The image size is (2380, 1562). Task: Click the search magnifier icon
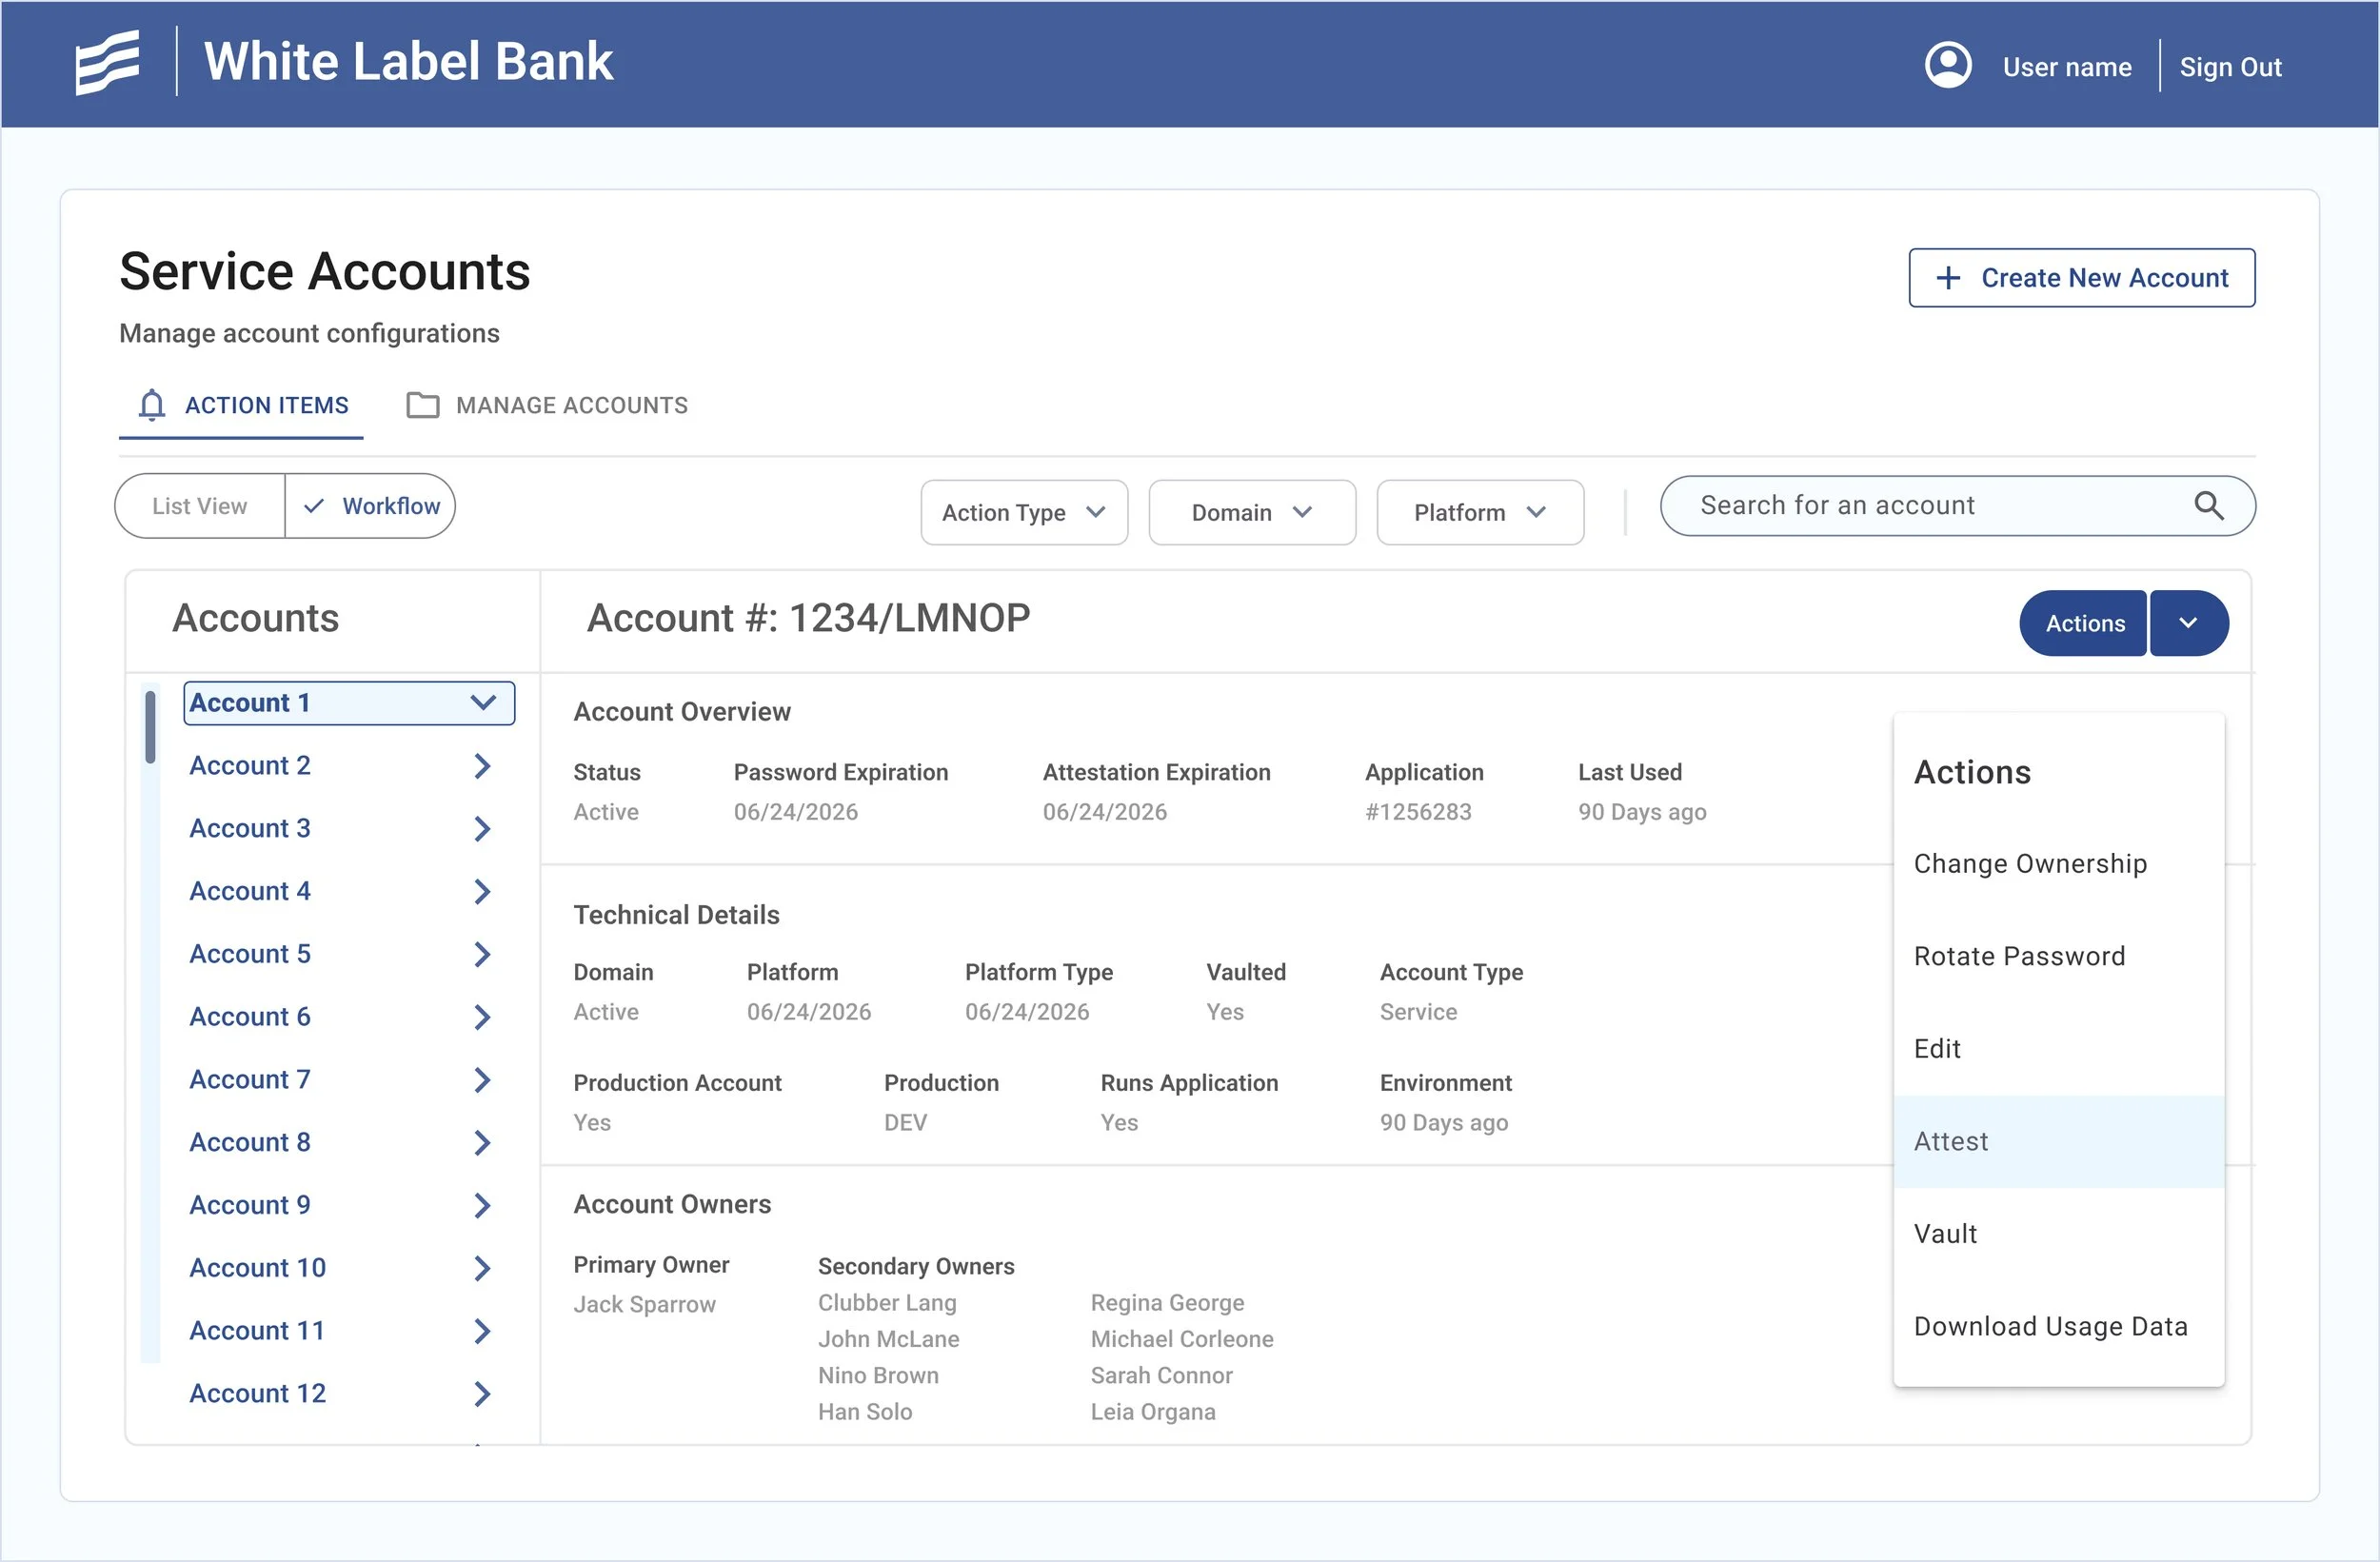coord(2208,506)
